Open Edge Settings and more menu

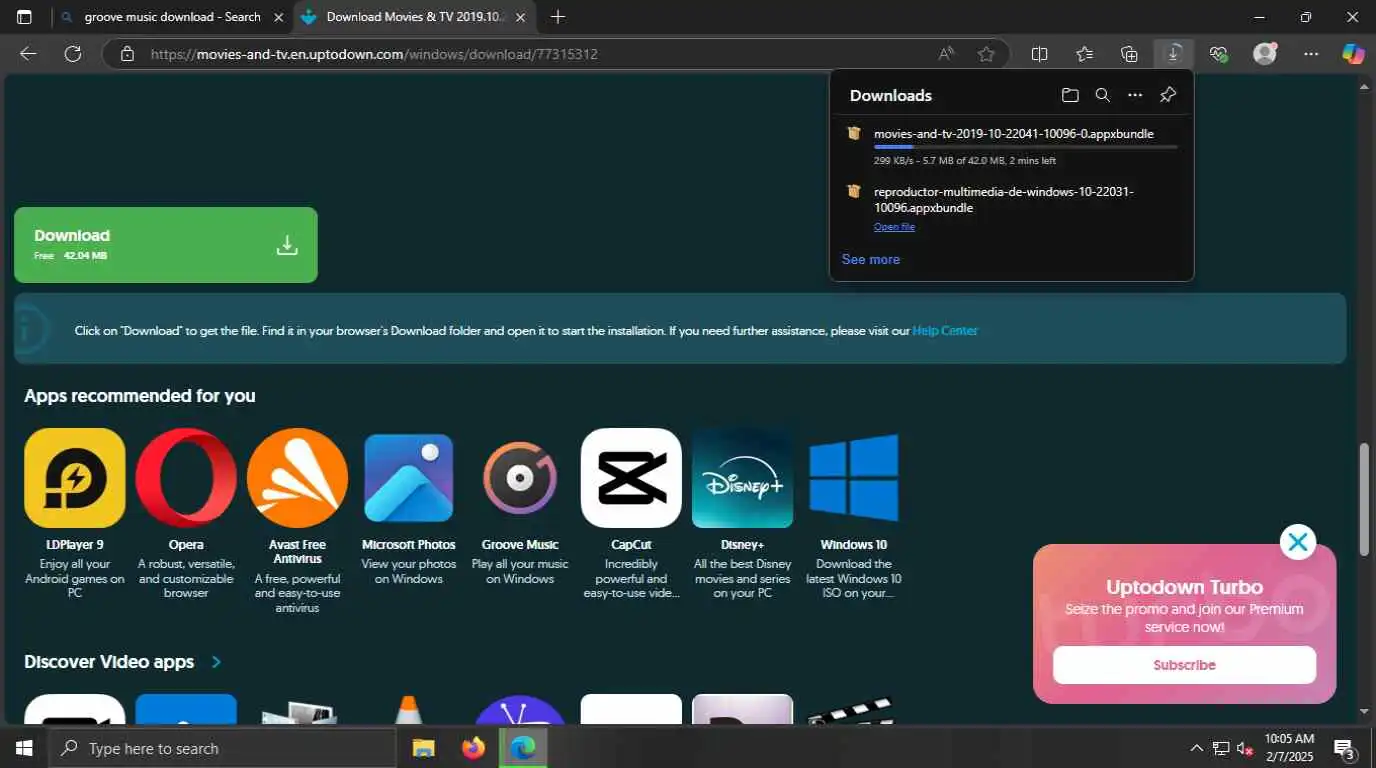pyautogui.click(x=1311, y=54)
